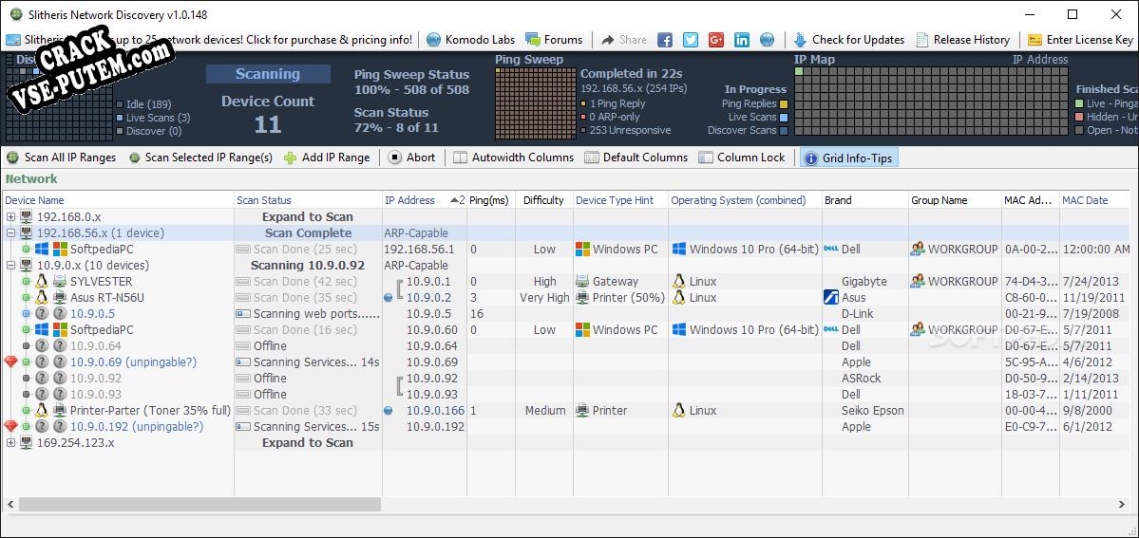The height and width of the screenshot is (538, 1139).
Task: Click the purchase & pricing info banner
Action: point(211,40)
